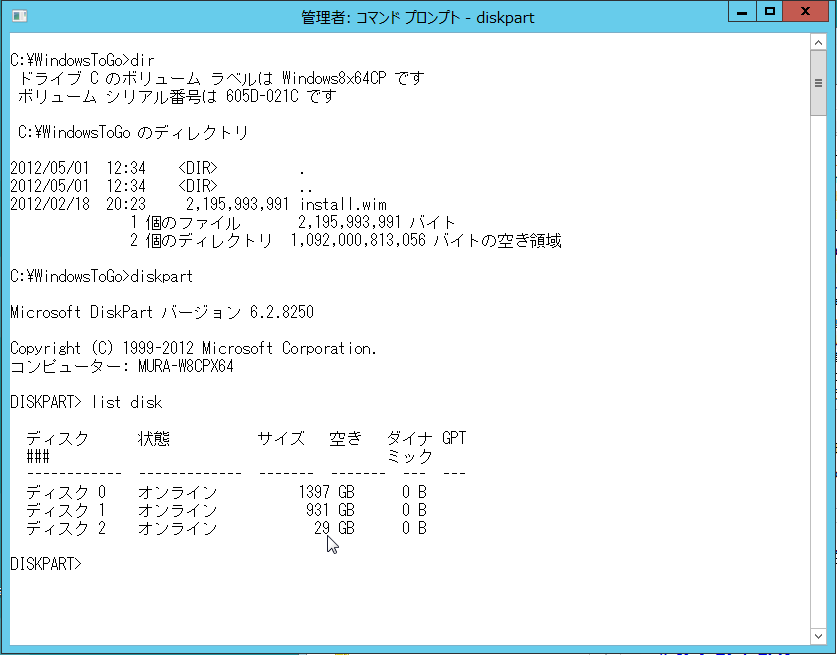Screen dimensions: 837x655
Task: Click the computer name MURA-W8CPX64
Action: click(185, 366)
